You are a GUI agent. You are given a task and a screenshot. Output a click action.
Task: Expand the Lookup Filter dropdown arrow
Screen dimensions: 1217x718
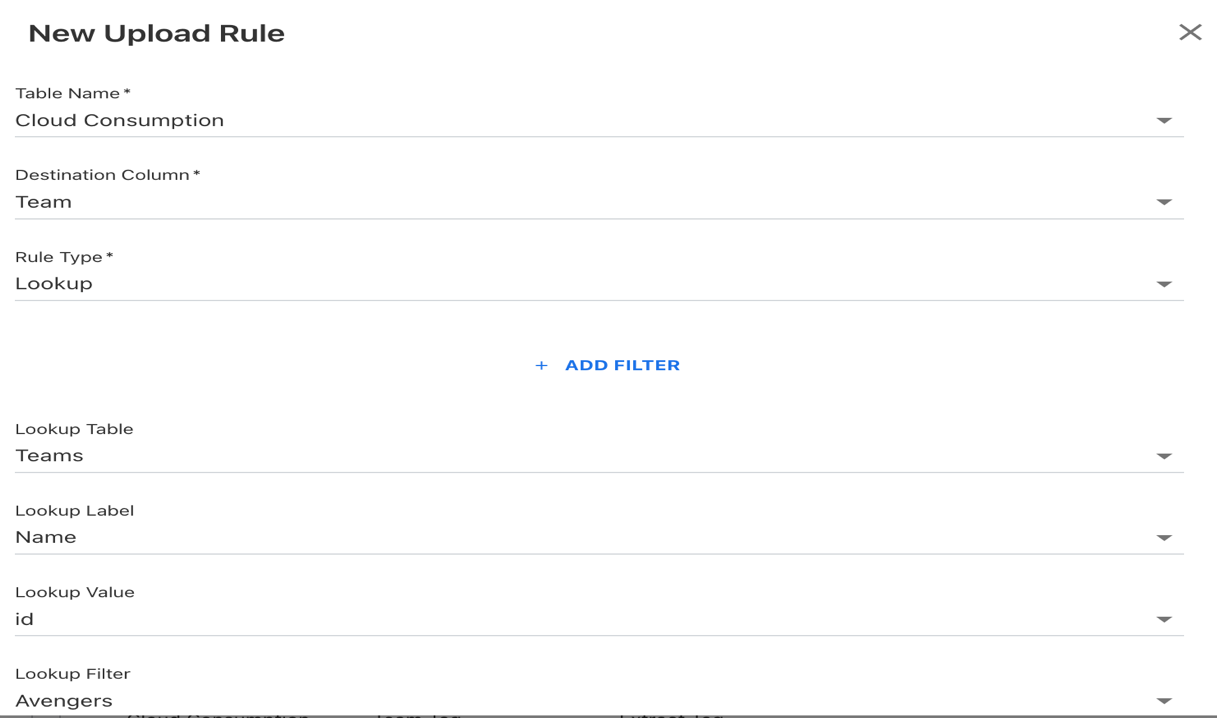[x=1164, y=701]
